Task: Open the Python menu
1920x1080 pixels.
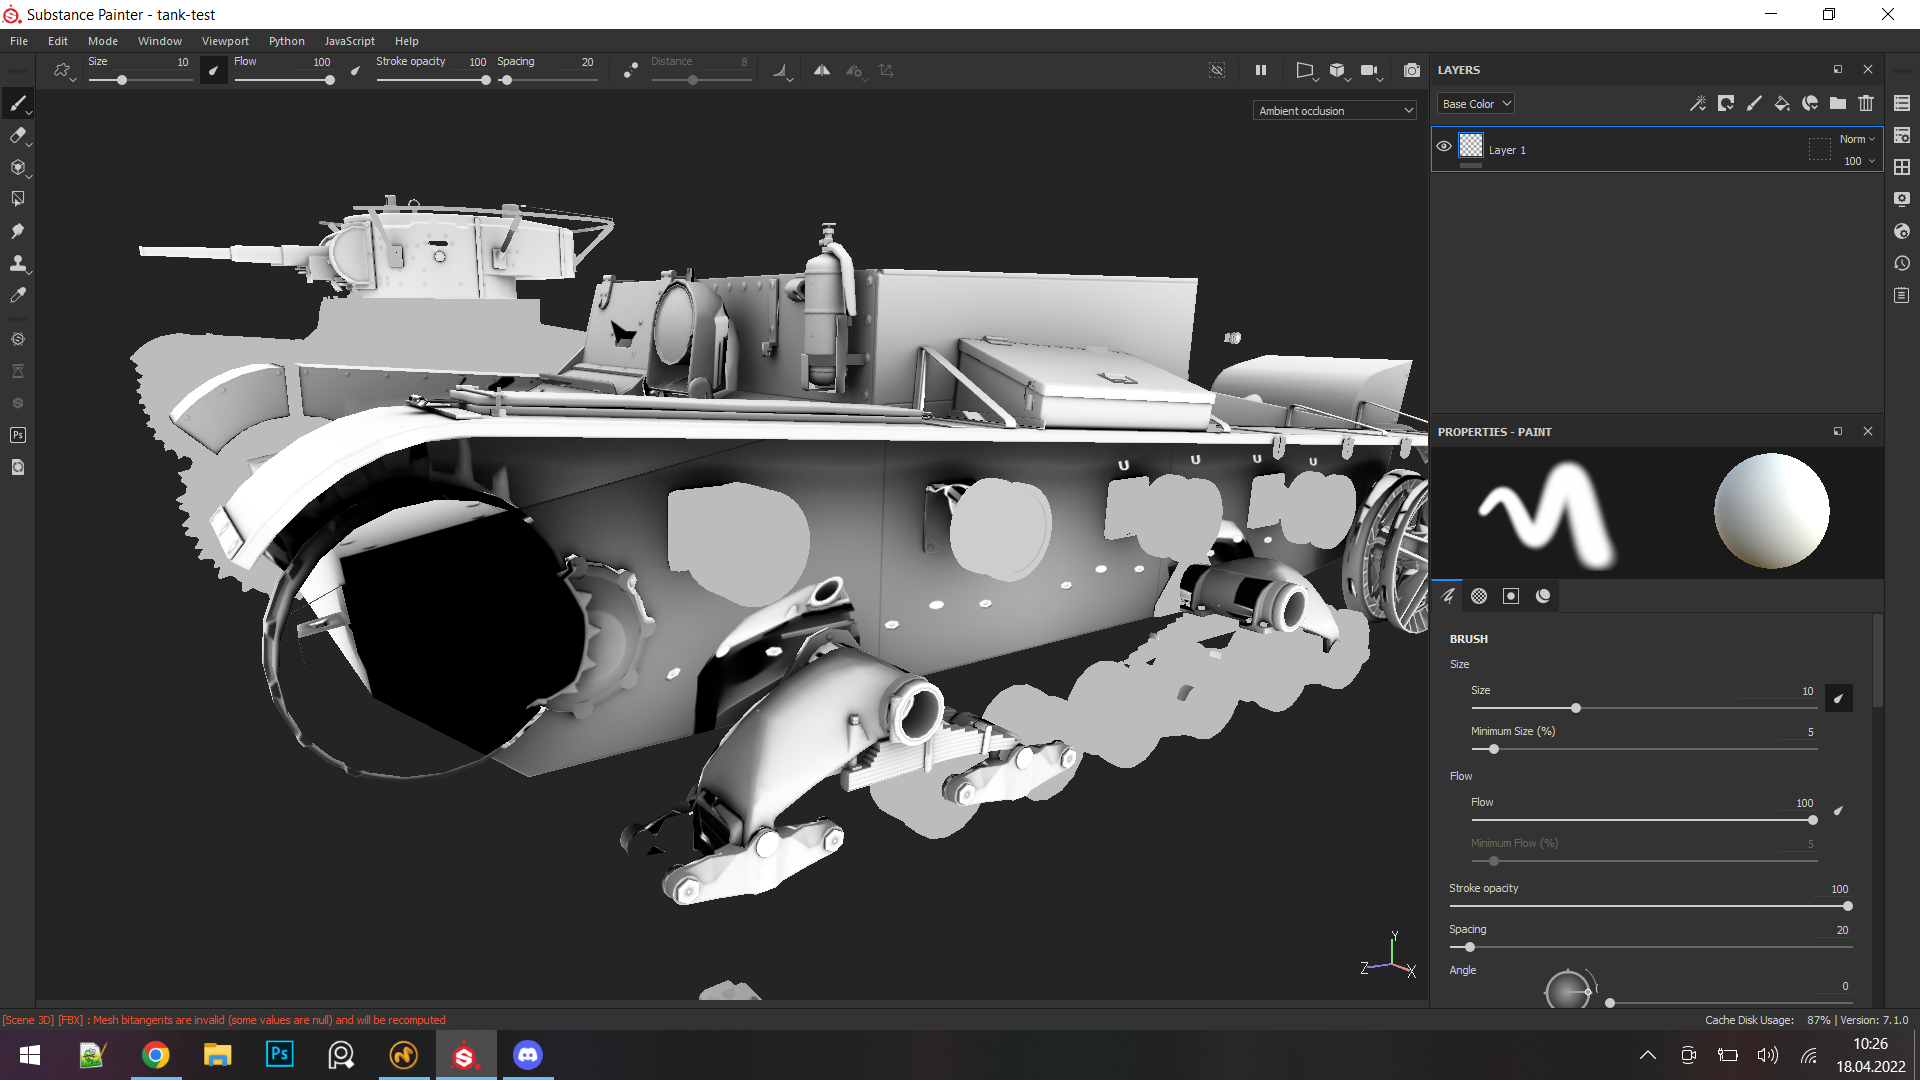Action: (x=286, y=41)
